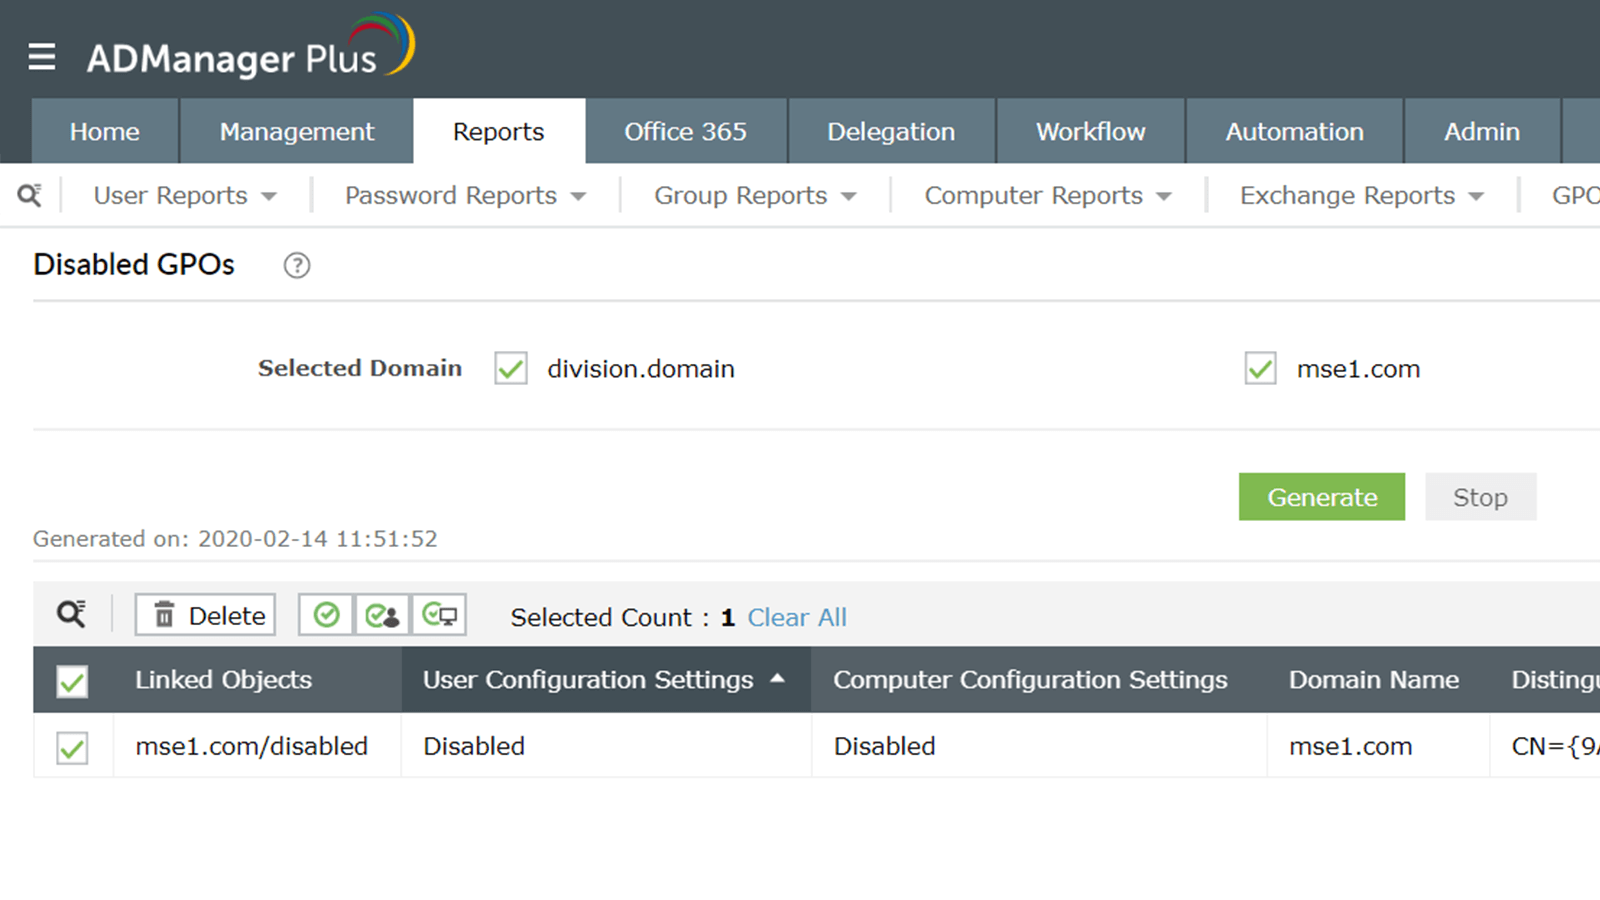Switch to the Delegation tab
This screenshot has height=900, width=1600.
click(x=891, y=131)
